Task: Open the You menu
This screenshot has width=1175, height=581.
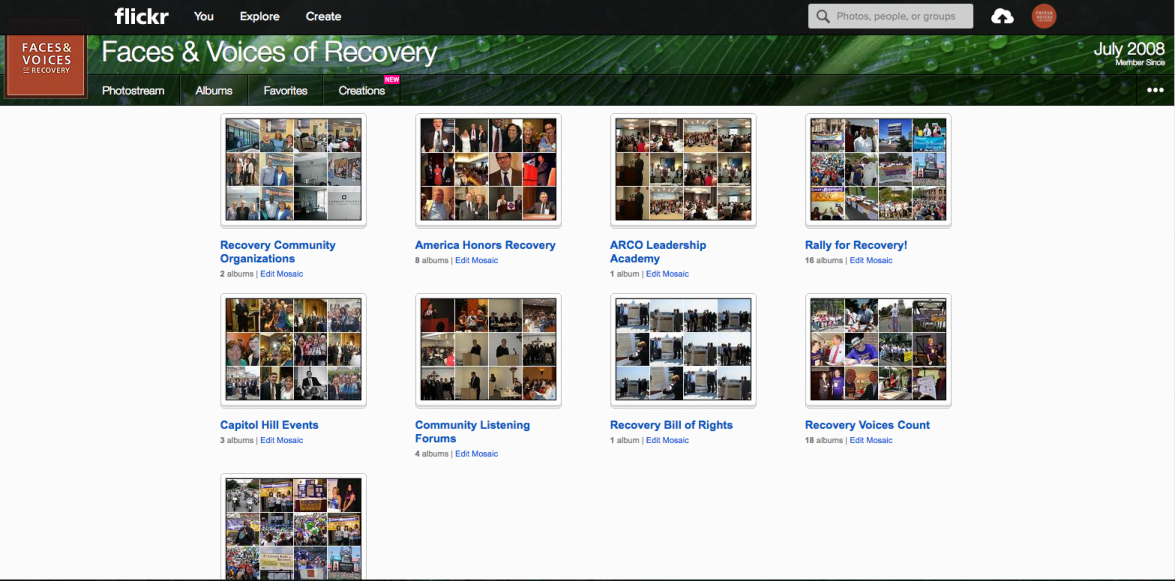Action: [204, 16]
